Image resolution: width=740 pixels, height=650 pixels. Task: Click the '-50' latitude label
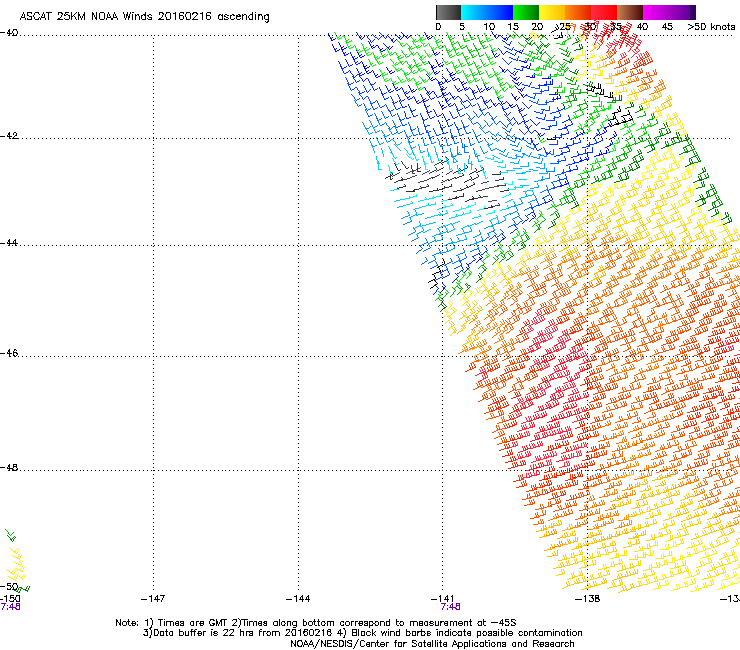(9, 587)
